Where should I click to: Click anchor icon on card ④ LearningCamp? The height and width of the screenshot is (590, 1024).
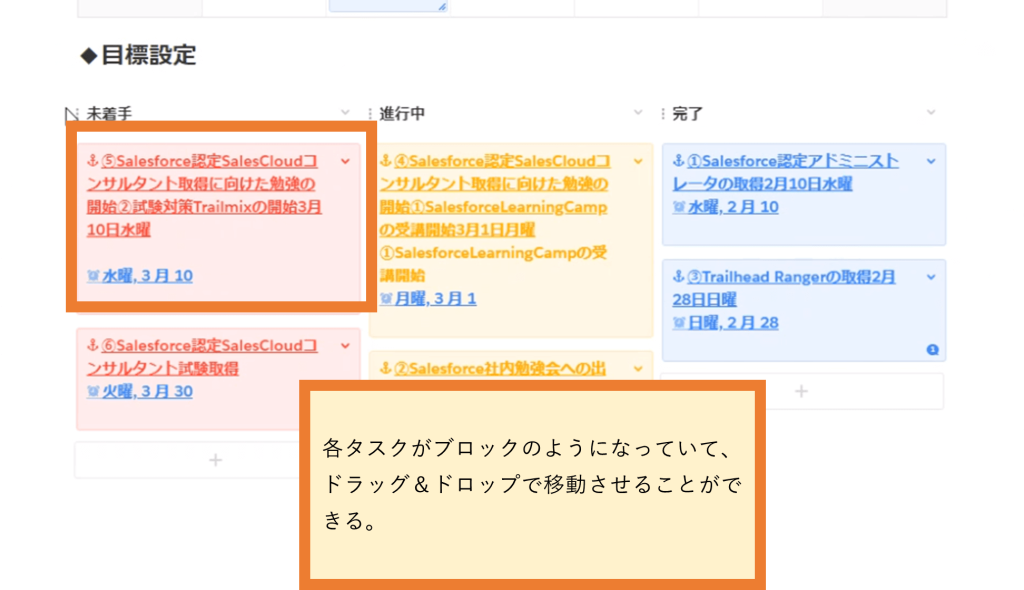385,161
